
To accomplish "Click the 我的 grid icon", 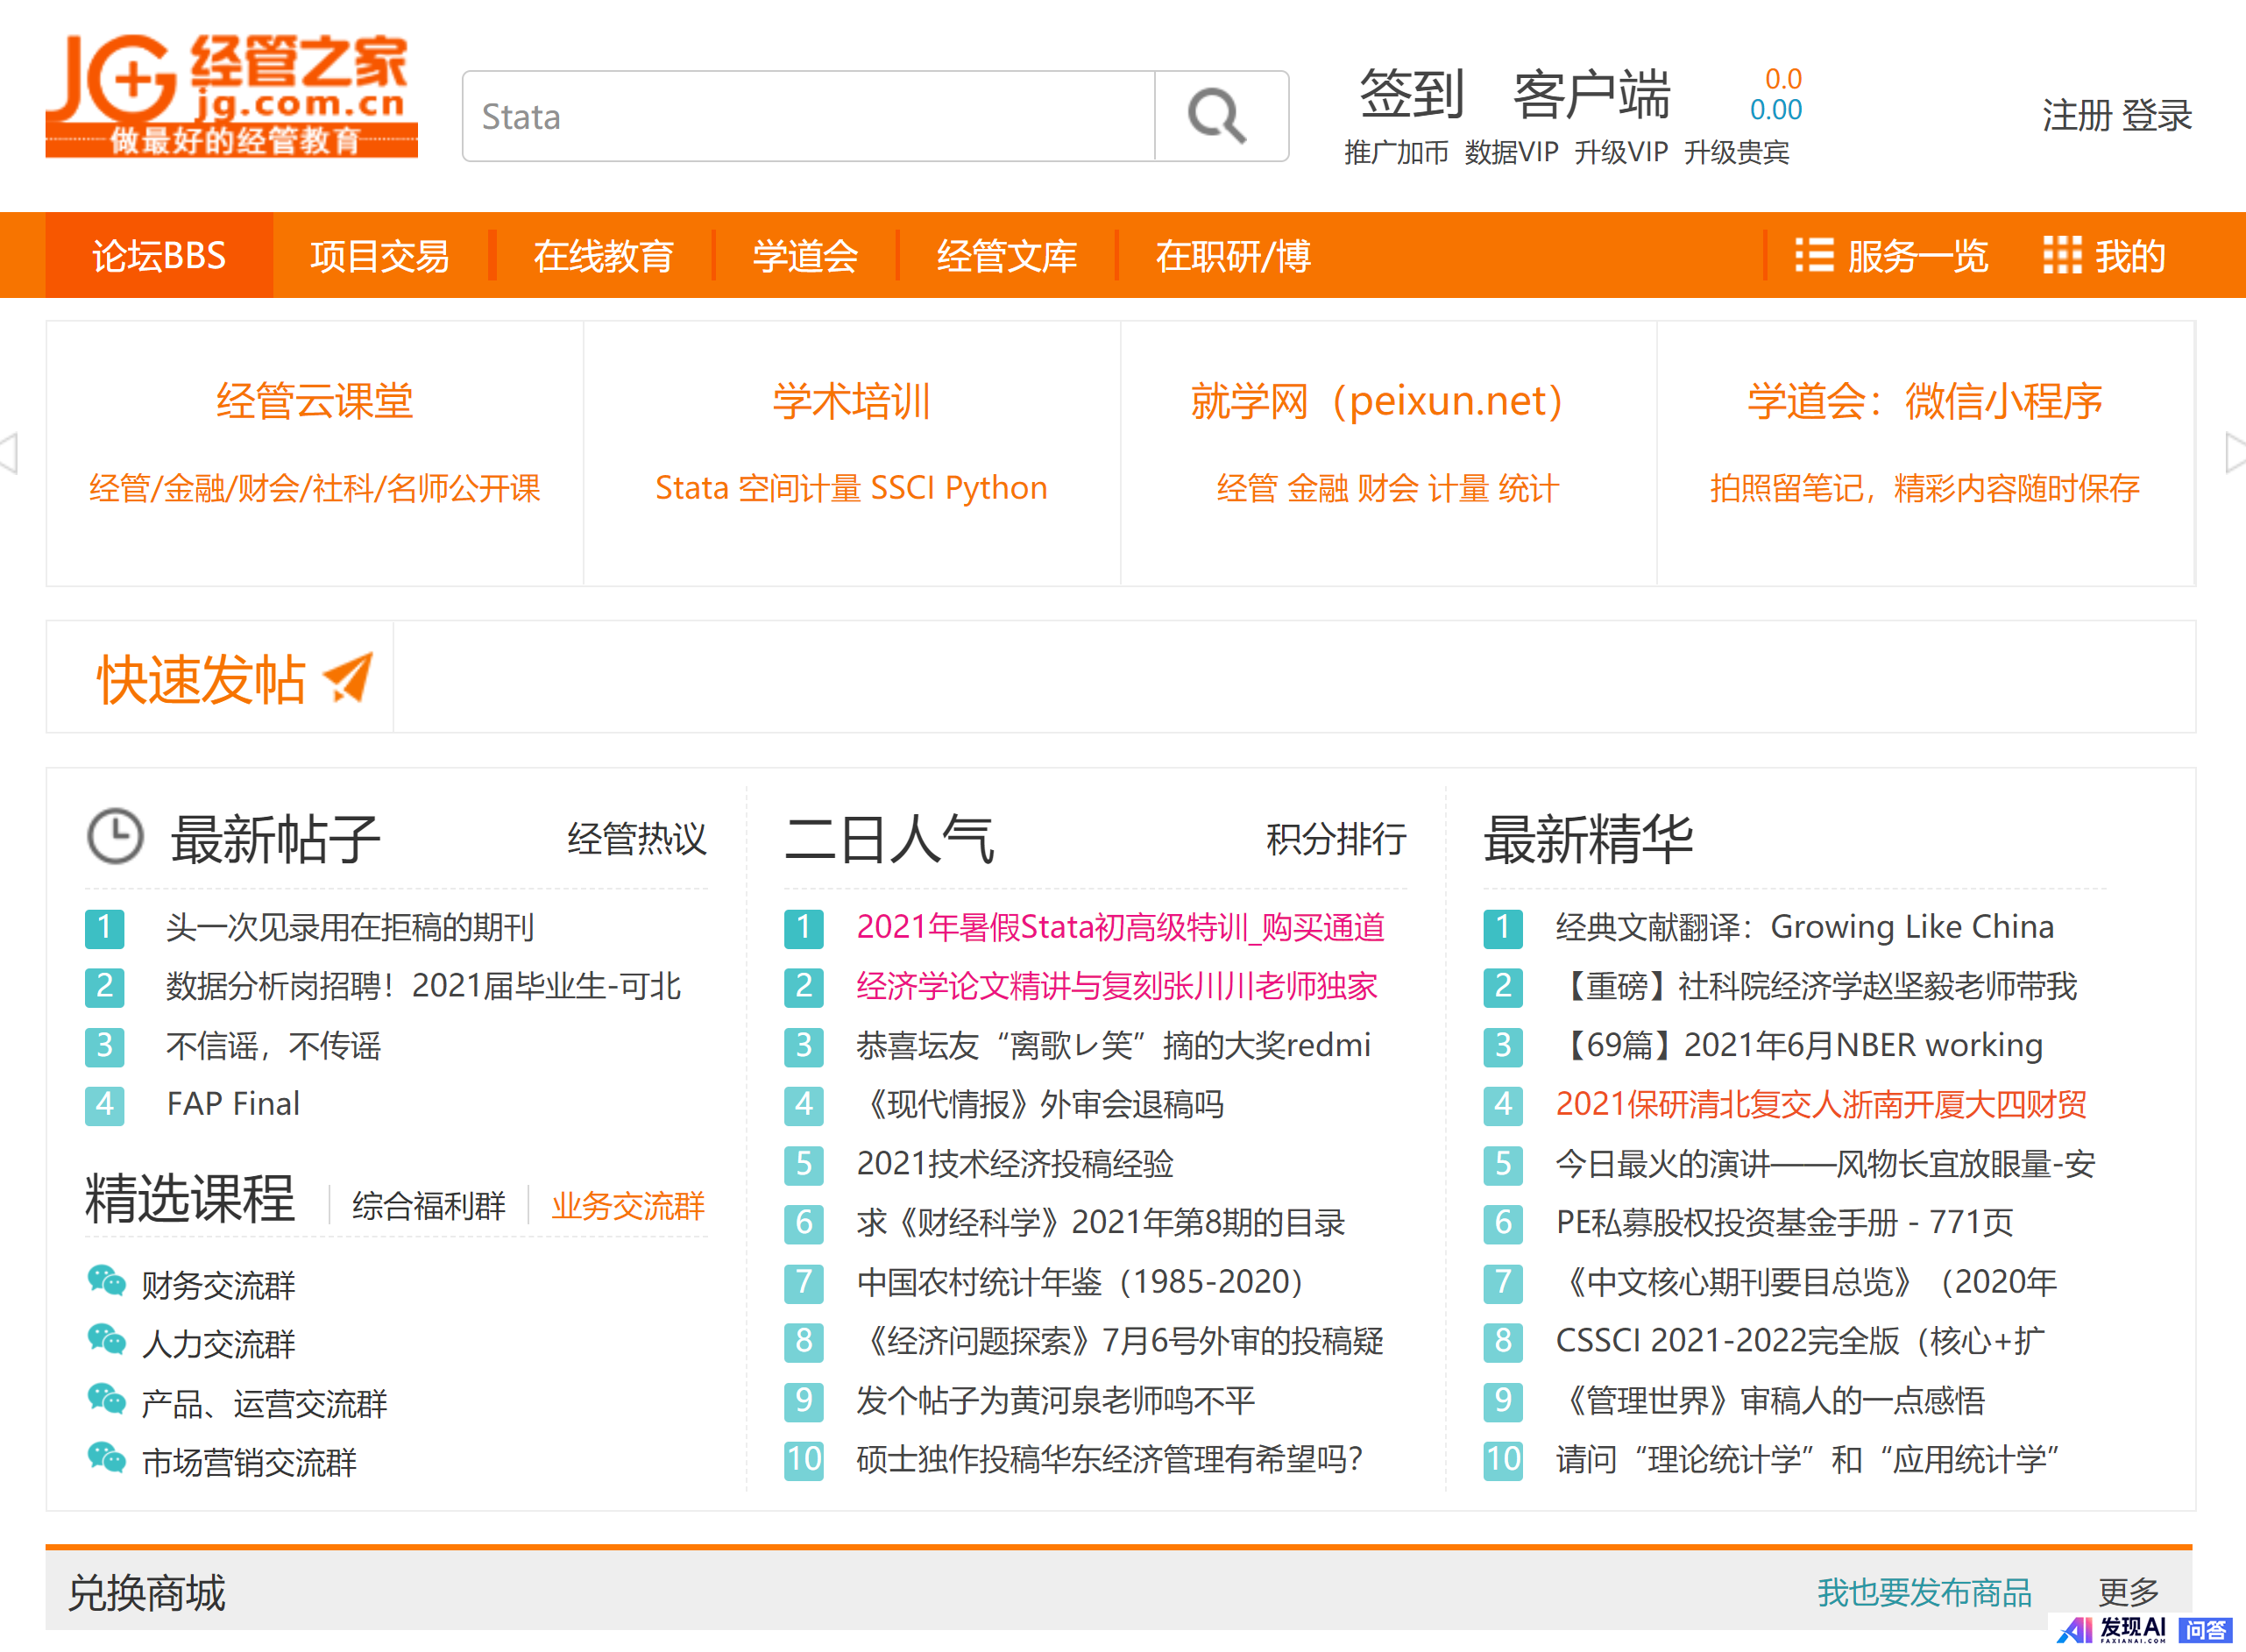I will tap(2062, 256).
